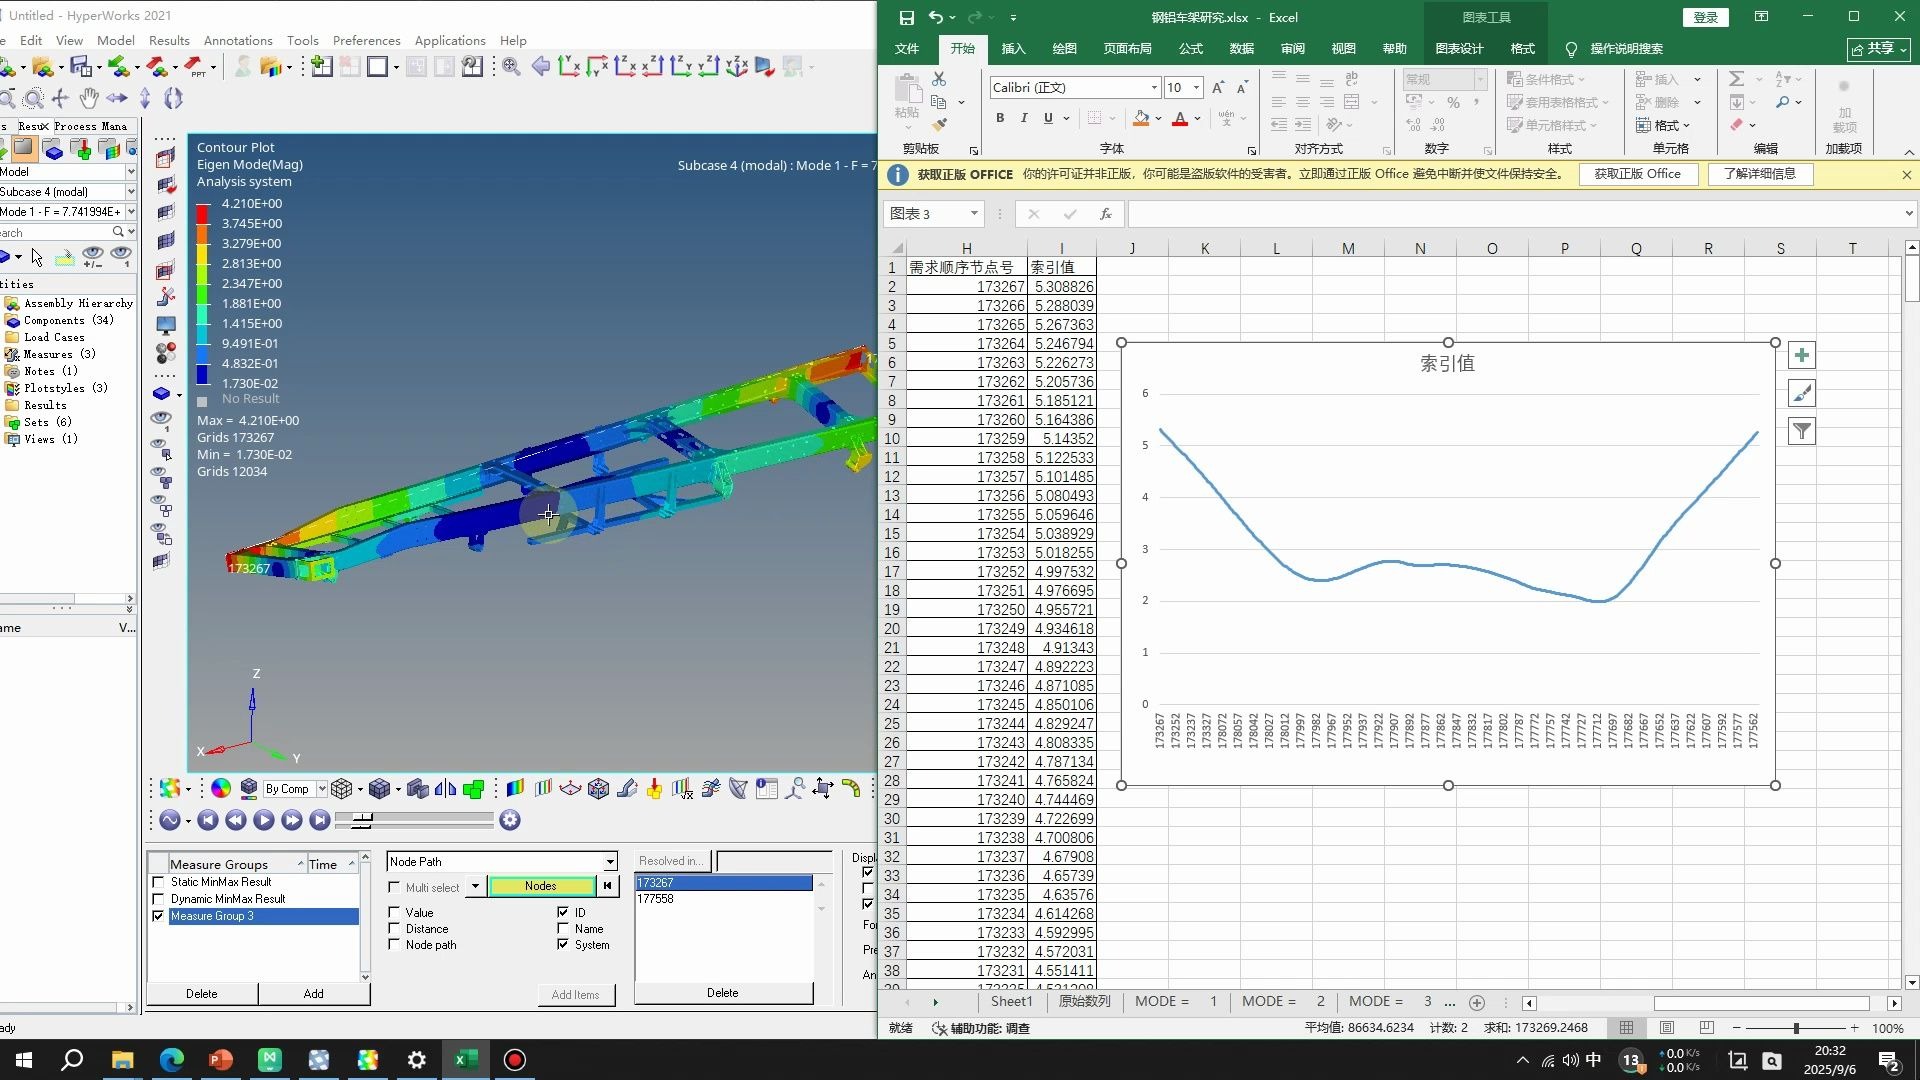Switch to the Sheet1 worksheet tab
Image resolution: width=1920 pixels, height=1080 pixels.
[1011, 1001]
